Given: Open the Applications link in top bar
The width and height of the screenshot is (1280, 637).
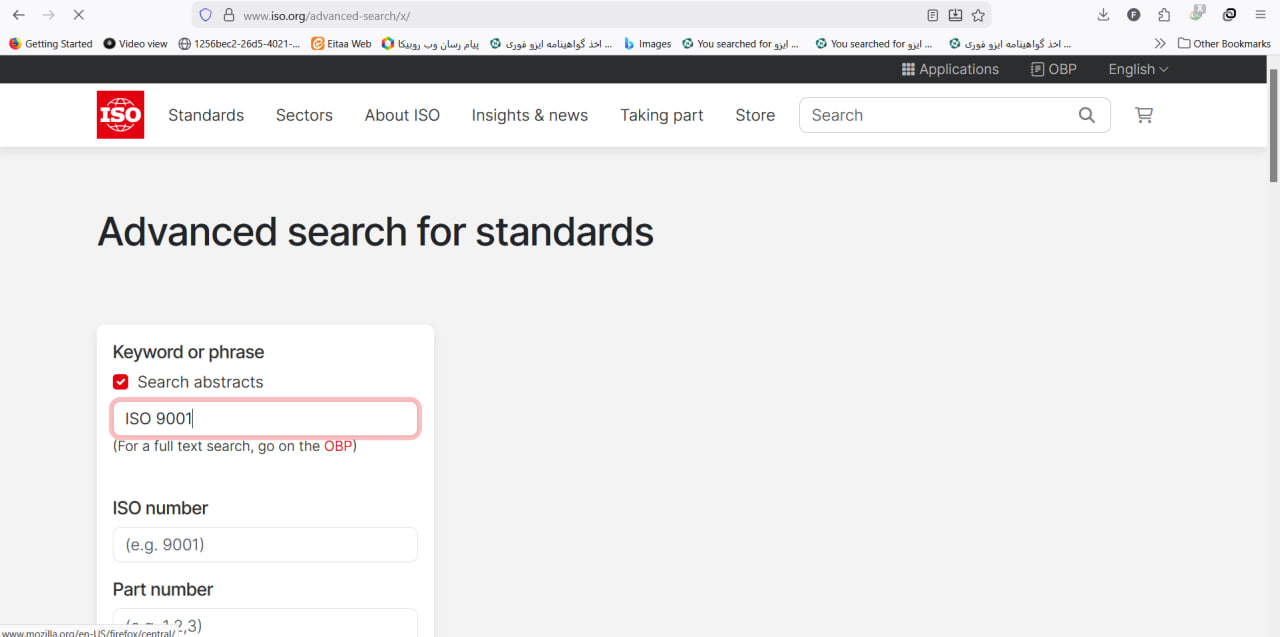Looking at the screenshot, I should coord(949,69).
